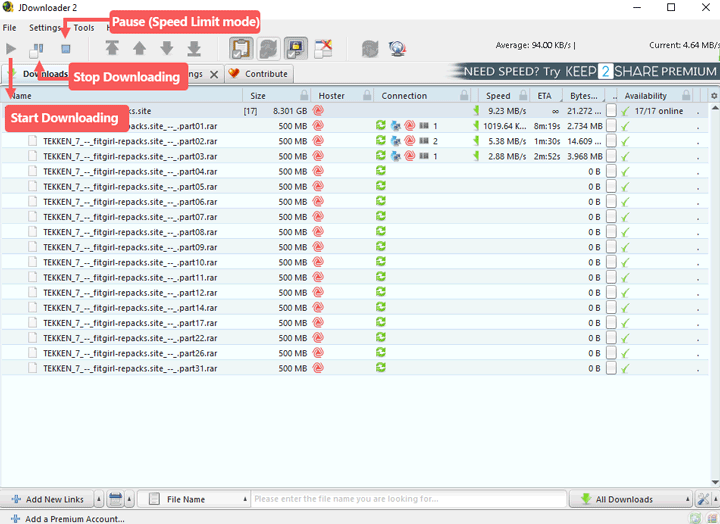This screenshot has width=720, height=524.
Task: Open the File Name search type dropdown
Action: point(194,499)
